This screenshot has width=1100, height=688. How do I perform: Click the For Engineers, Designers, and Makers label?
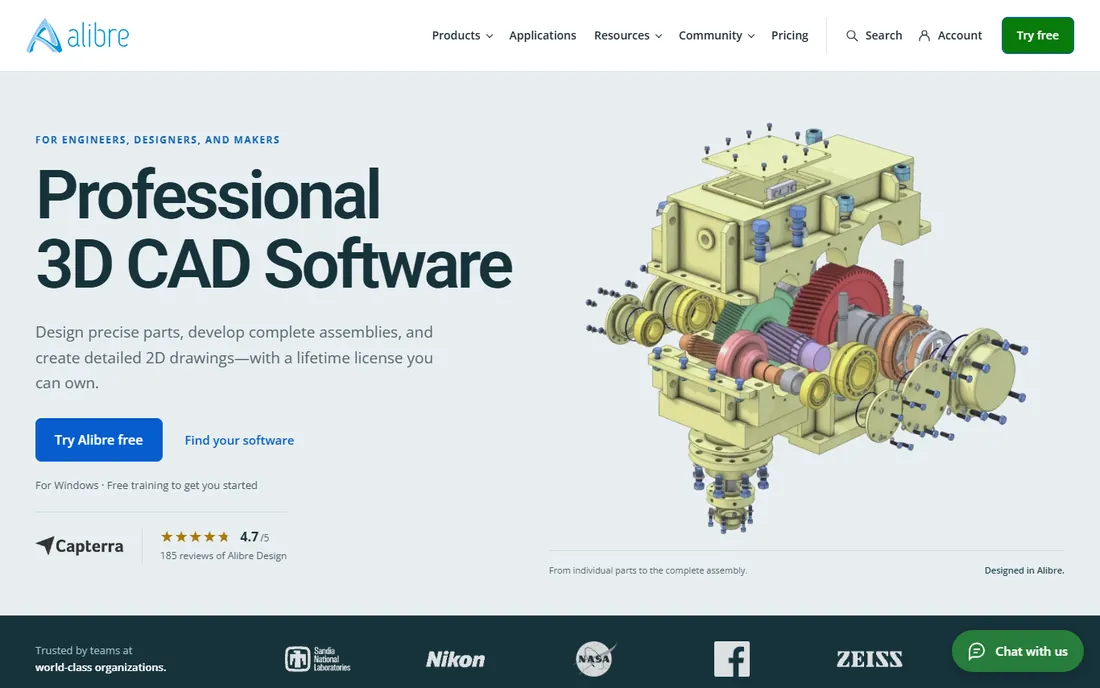click(x=158, y=140)
